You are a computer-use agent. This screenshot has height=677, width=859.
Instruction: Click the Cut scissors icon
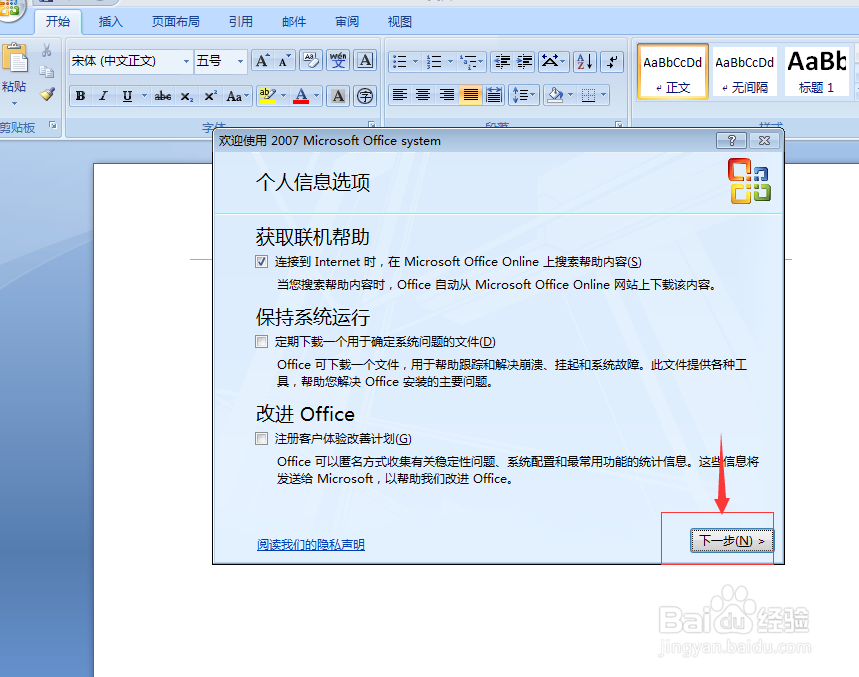(47, 50)
